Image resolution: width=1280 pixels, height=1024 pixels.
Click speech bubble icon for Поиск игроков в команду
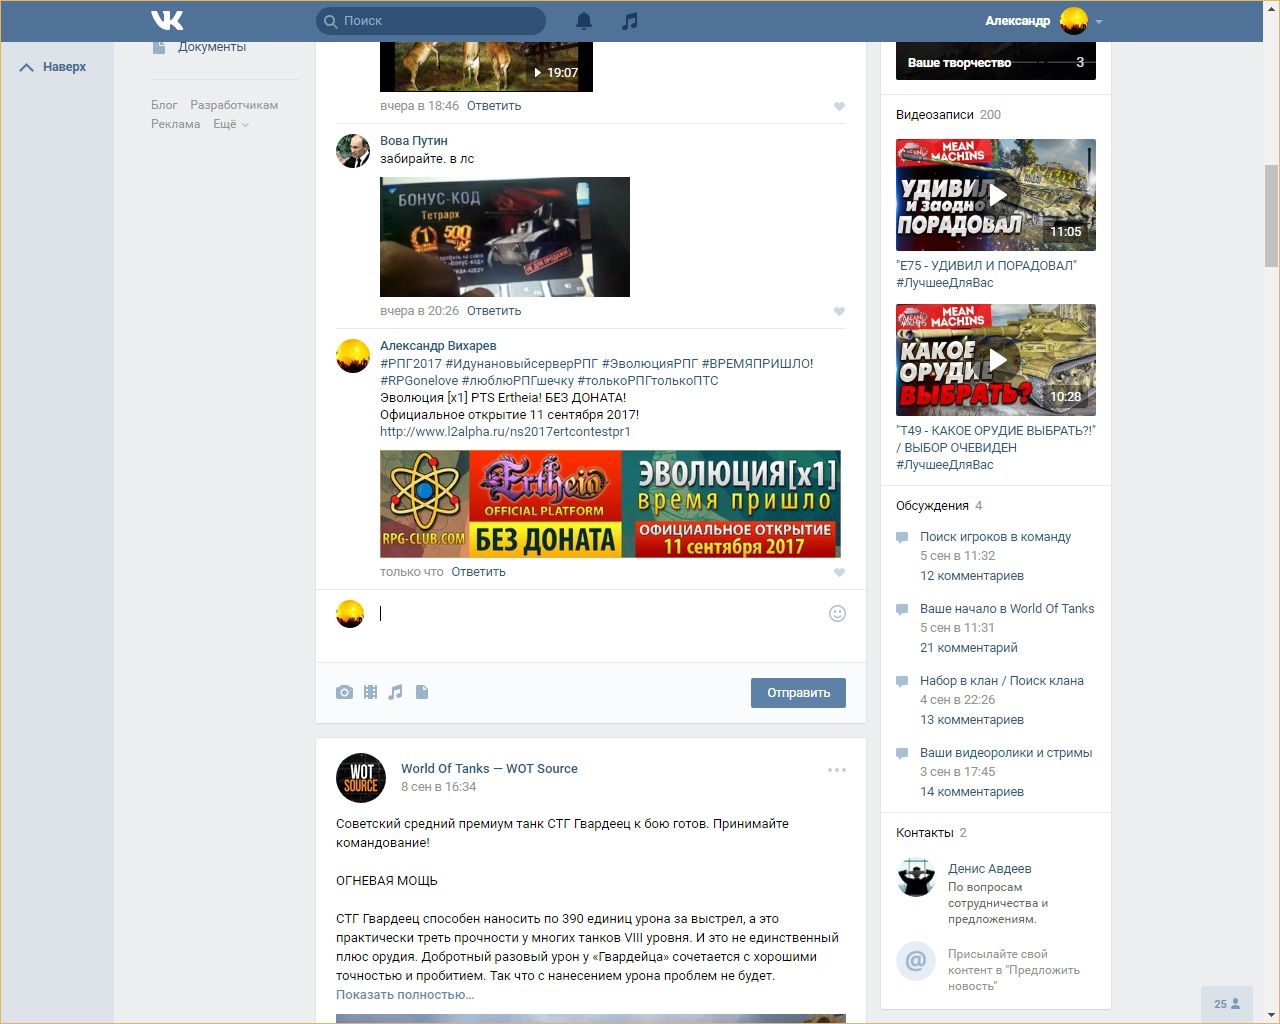click(902, 537)
